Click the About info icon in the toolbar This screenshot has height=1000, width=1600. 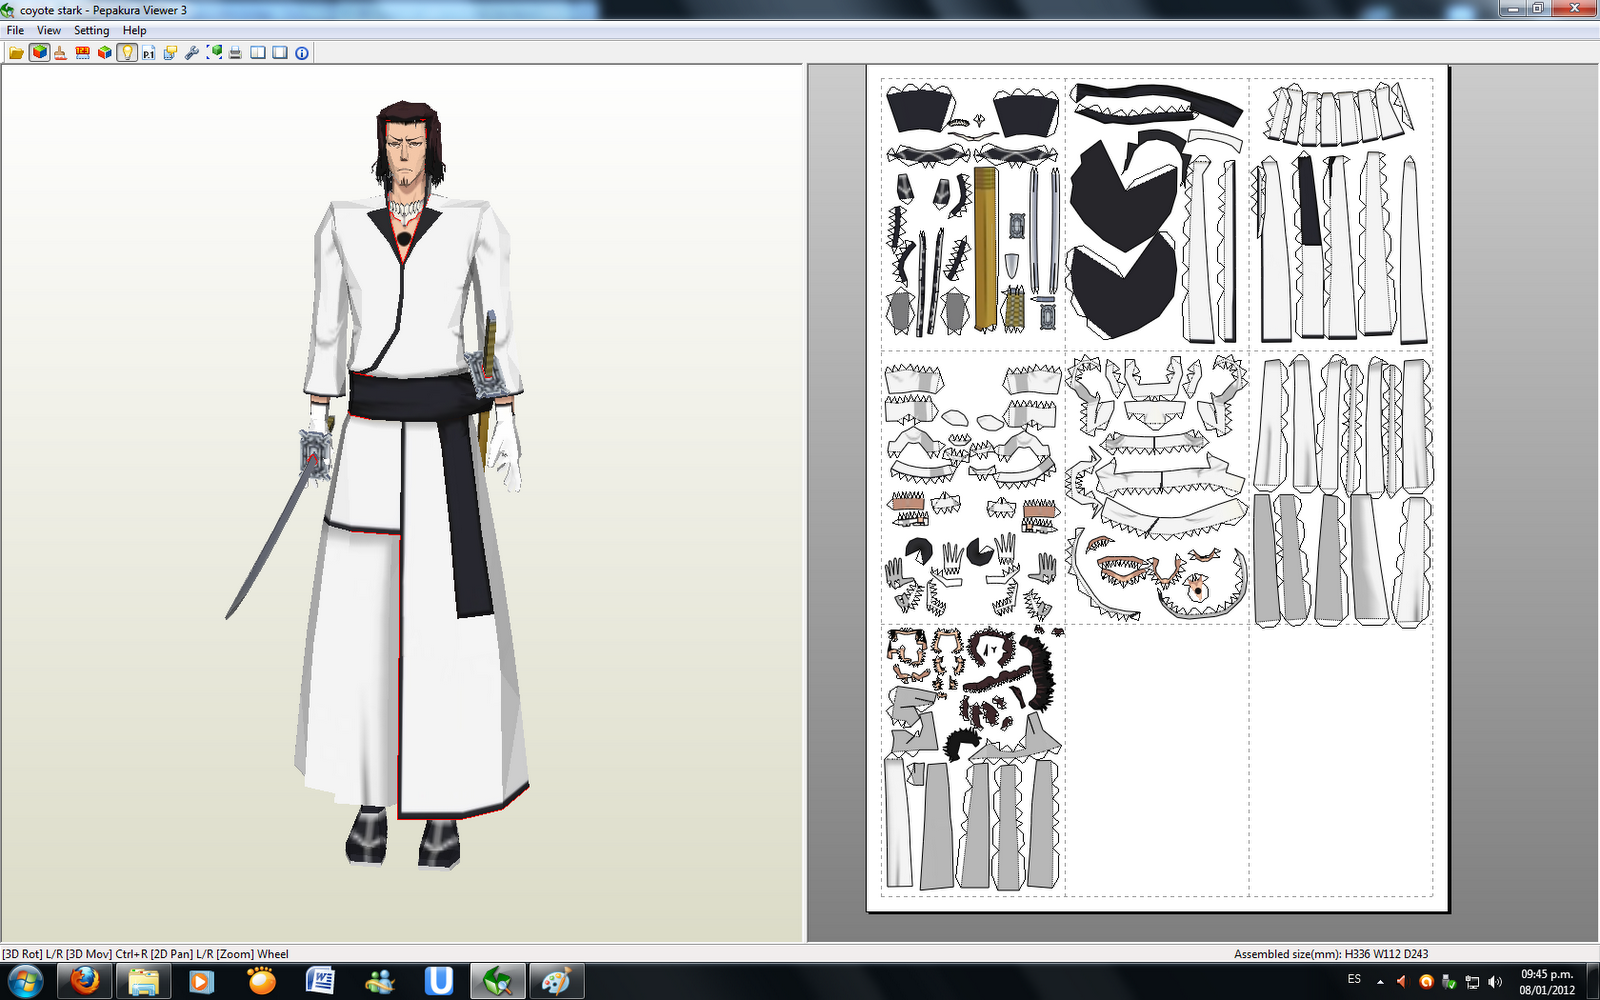click(300, 52)
